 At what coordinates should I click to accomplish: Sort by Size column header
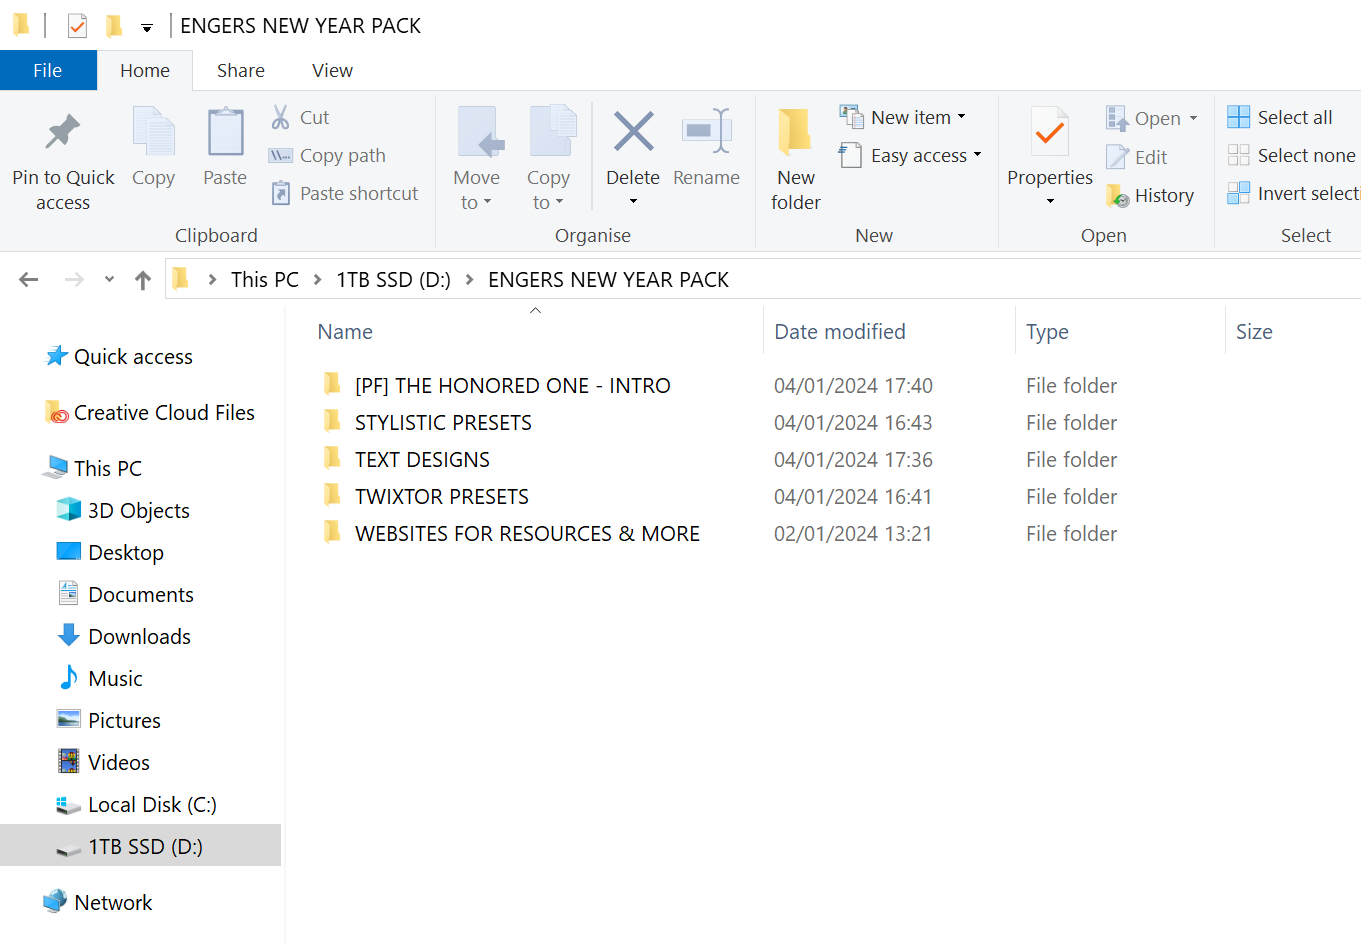tap(1254, 332)
